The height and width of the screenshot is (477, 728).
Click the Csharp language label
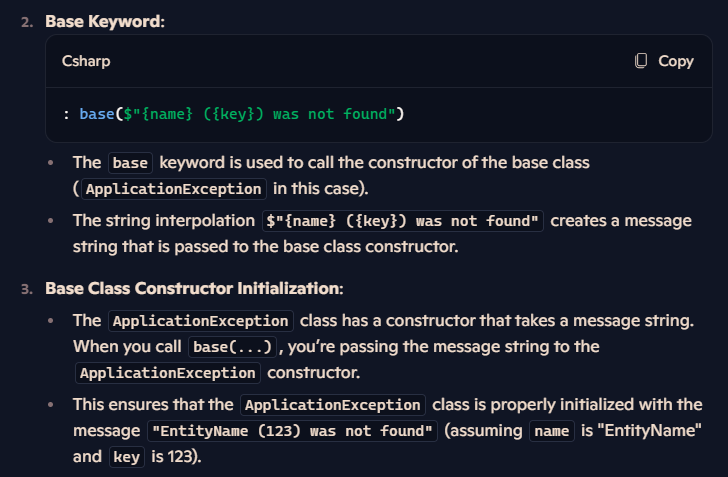click(86, 61)
